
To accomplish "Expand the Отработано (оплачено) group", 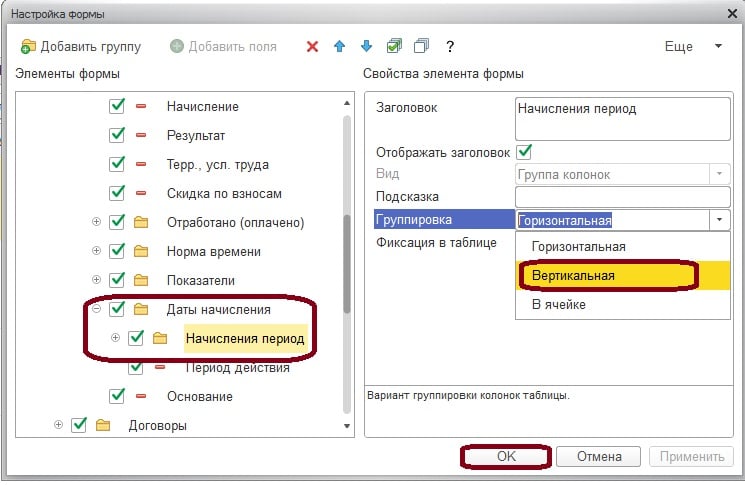I will tap(96, 222).
